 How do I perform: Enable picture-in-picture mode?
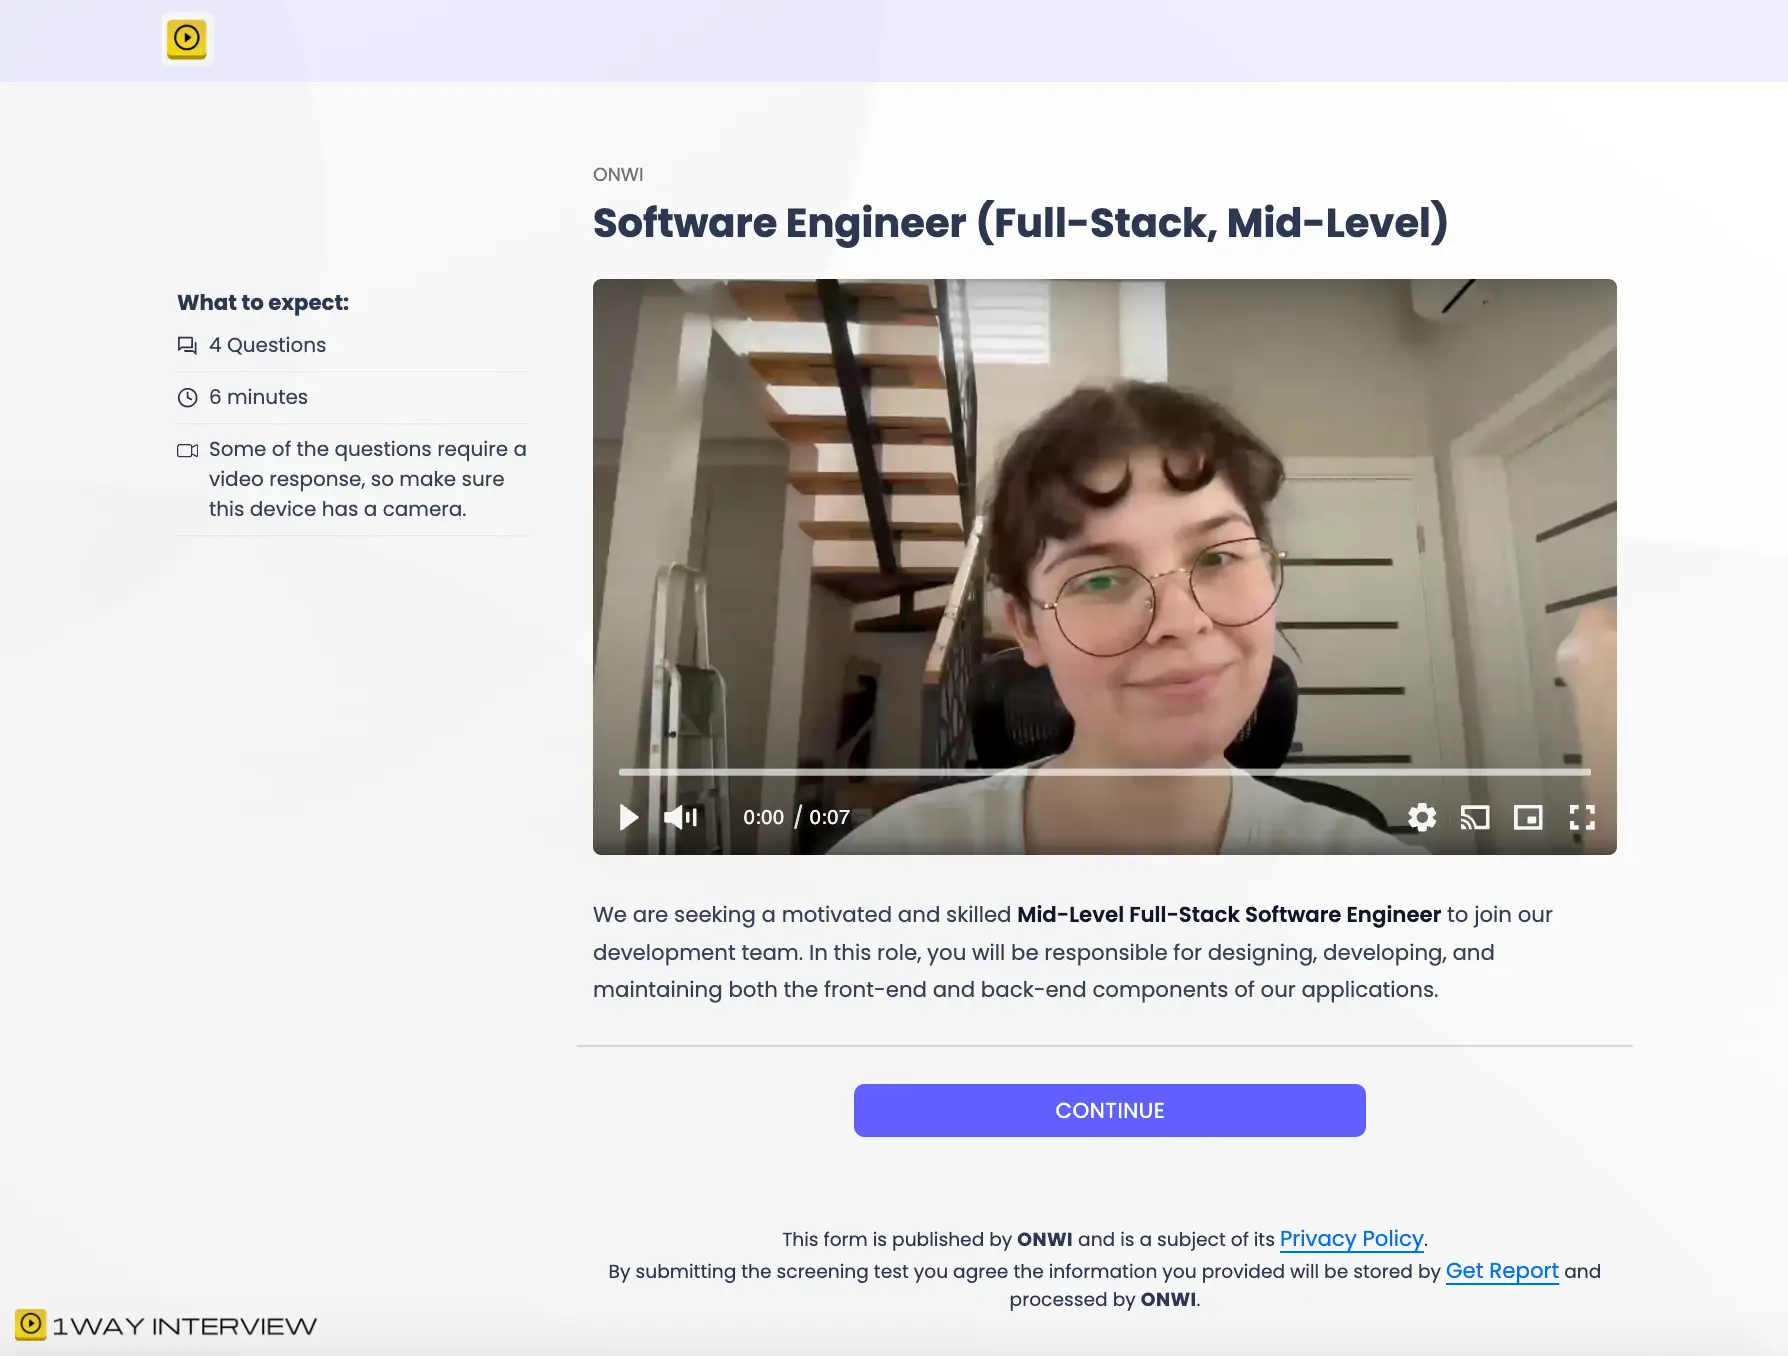1528,817
